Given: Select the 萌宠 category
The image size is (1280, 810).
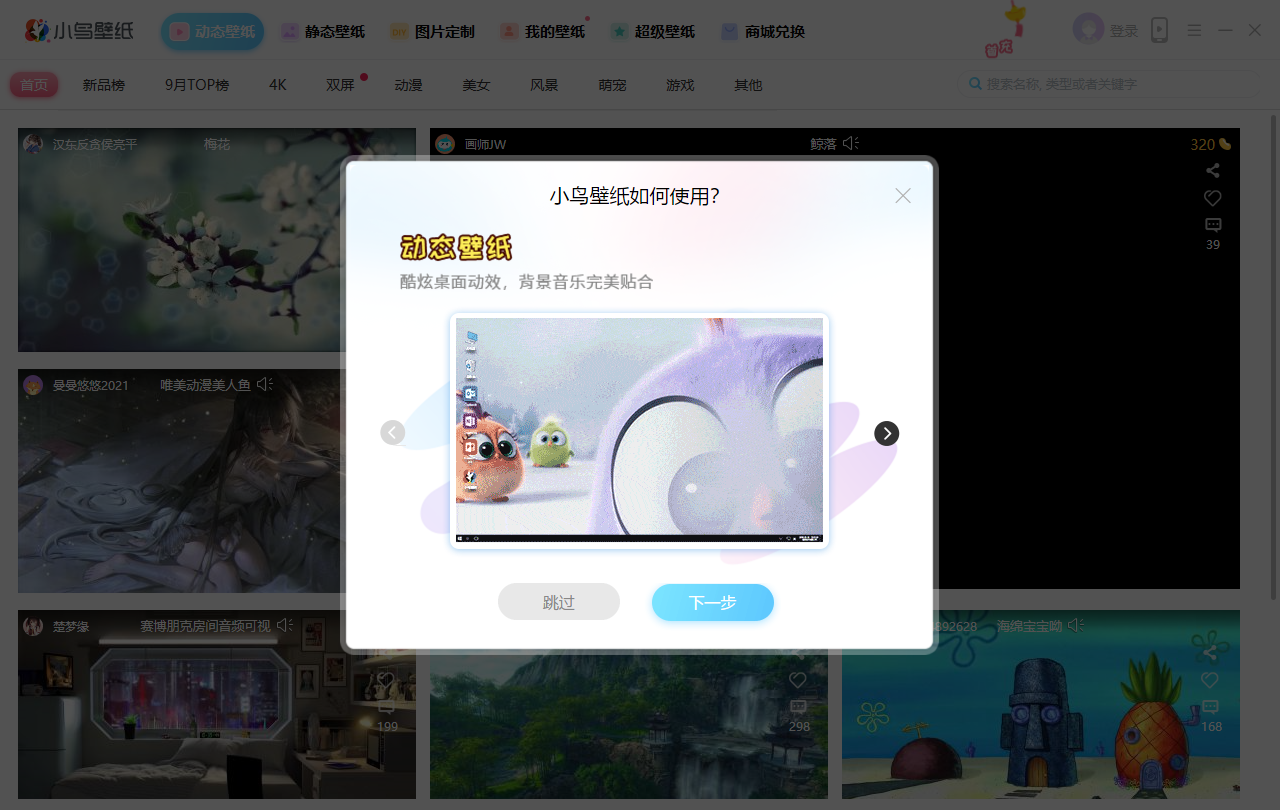Looking at the screenshot, I should point(612,85).
